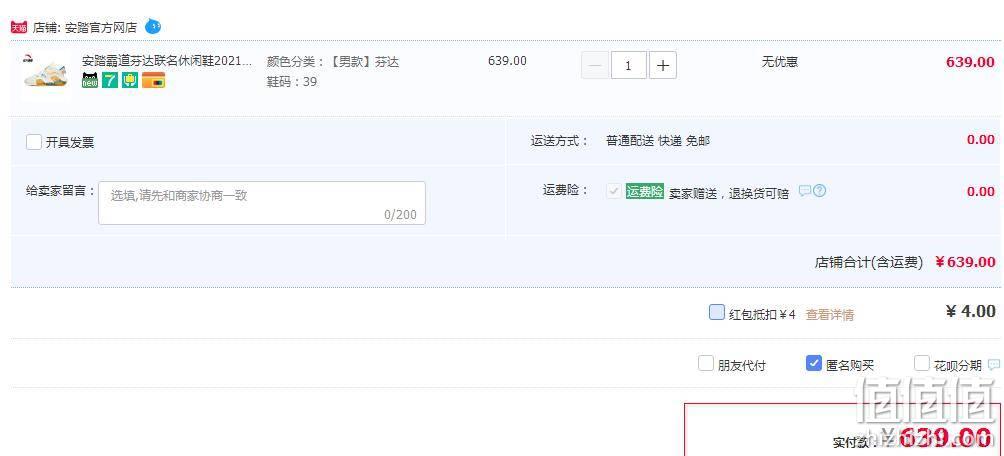Click the red packet ¥ 4.00 amount

(x=971, y=311)
